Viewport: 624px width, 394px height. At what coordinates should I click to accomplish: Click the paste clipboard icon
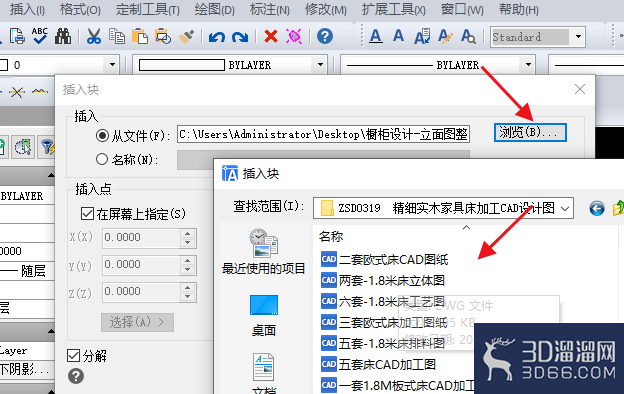tap(140, 36)
